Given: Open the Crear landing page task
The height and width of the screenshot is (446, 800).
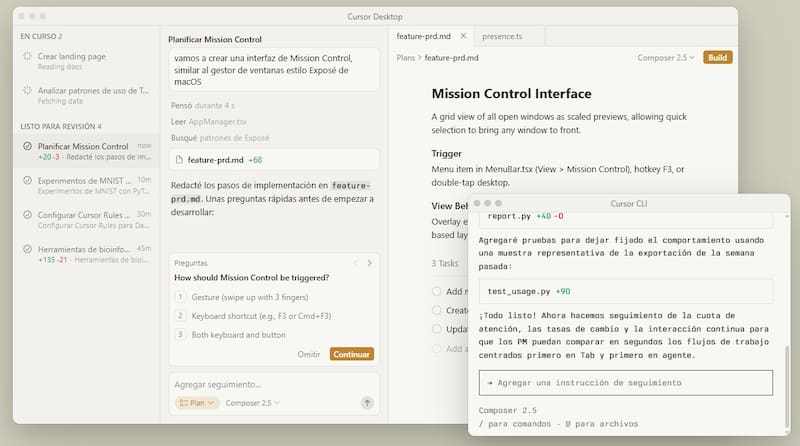Looking at the screenshot, I should [87, 61].
